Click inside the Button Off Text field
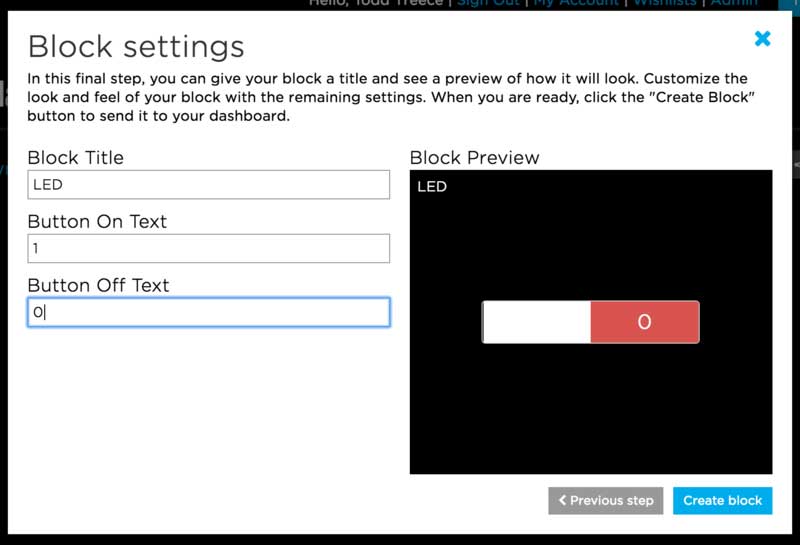Image resolution: width=800 pixels, height=545 pixels. tap(208, 312)
